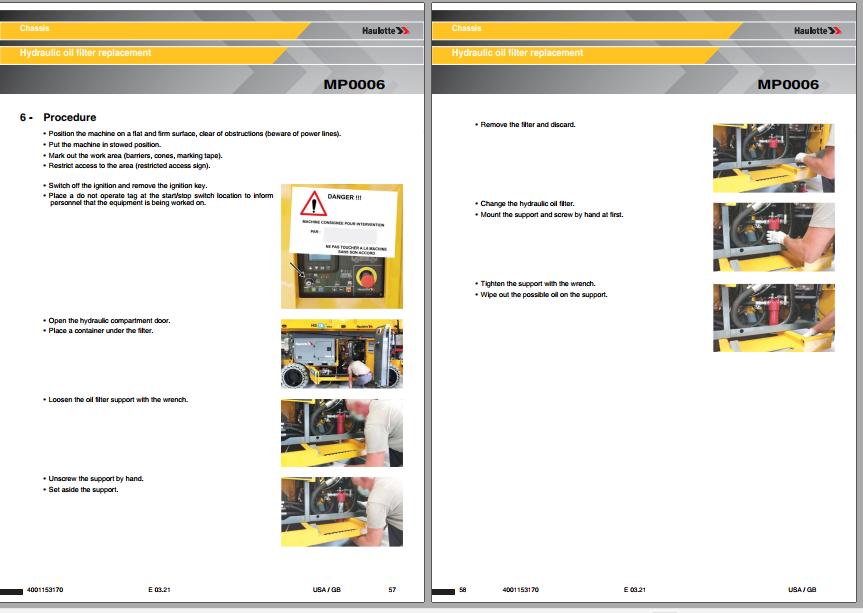Click page number 57 in the footer

pos(392,590)
